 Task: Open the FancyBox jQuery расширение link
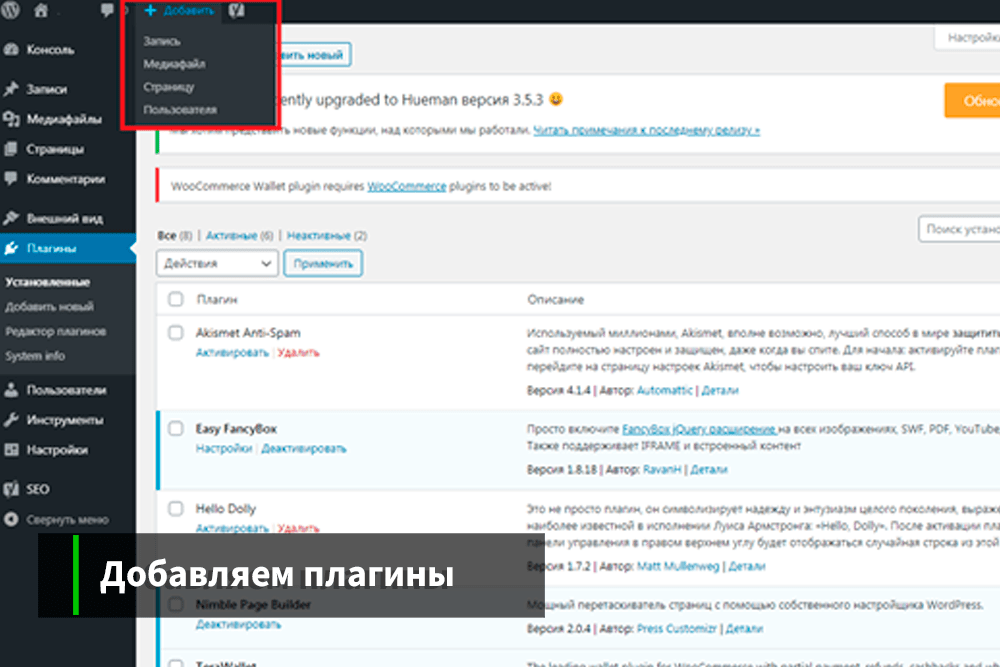pyautogui.click(x=699, y=429)
